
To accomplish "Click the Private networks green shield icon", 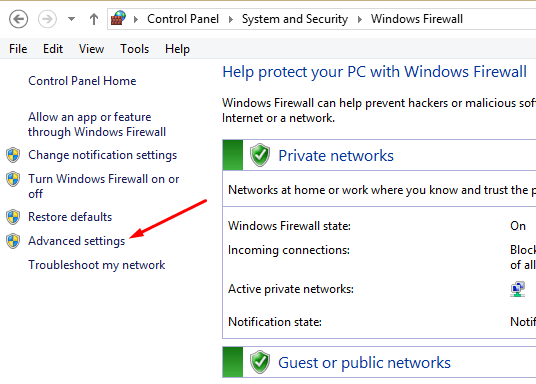I will tap(260, 155).
